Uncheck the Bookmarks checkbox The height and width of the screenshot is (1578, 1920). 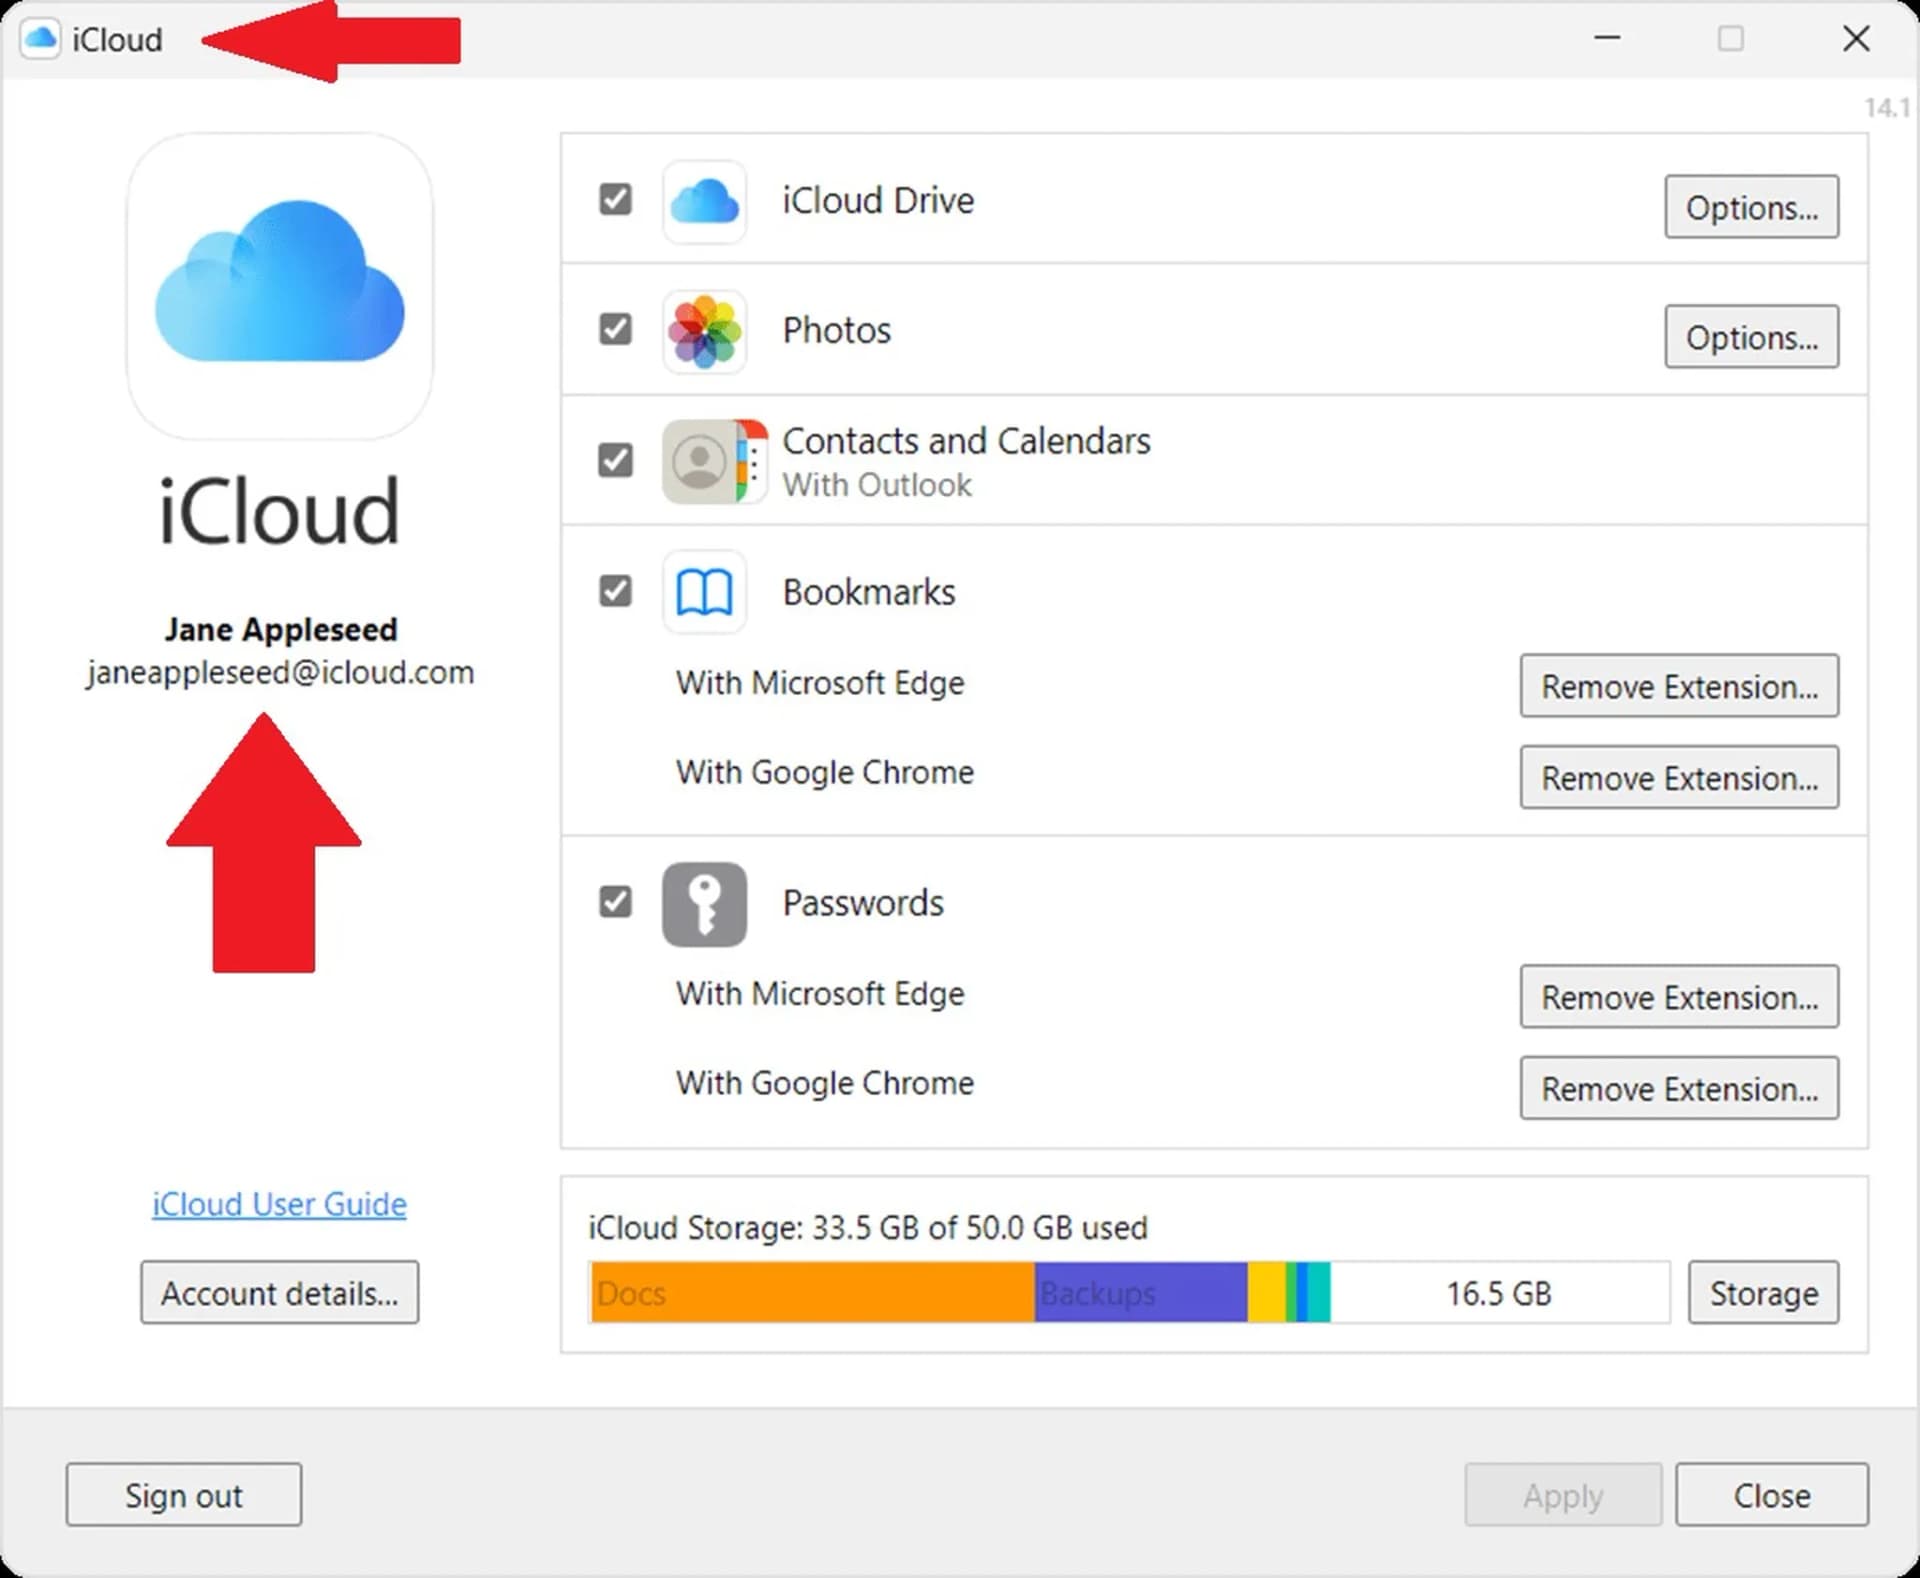(615, 591)
